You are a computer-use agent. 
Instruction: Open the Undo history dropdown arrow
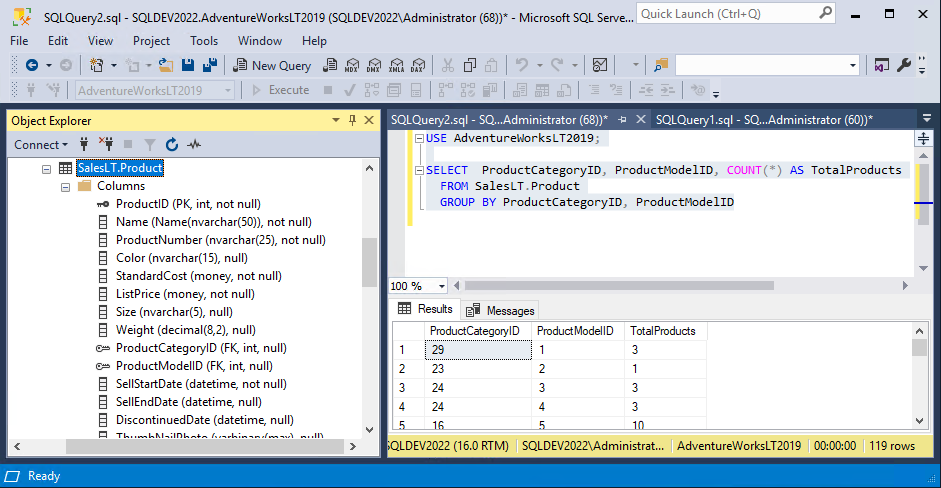click(540, 65)
